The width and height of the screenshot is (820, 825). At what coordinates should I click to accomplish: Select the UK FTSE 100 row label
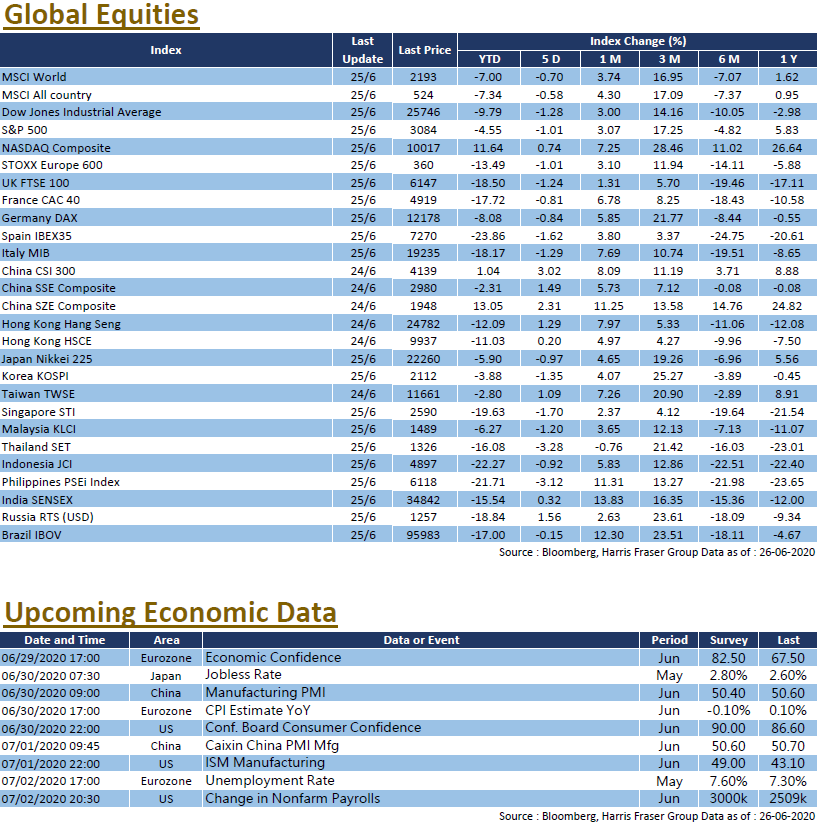[36, 183]
